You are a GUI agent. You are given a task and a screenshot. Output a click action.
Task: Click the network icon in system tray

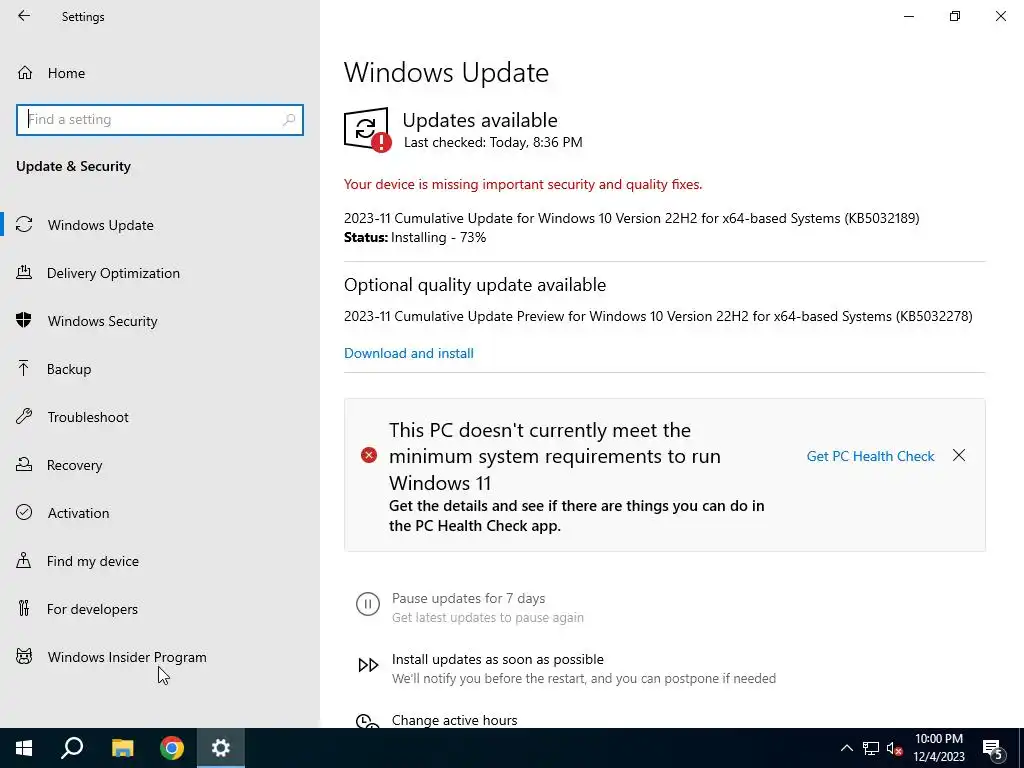871,748
